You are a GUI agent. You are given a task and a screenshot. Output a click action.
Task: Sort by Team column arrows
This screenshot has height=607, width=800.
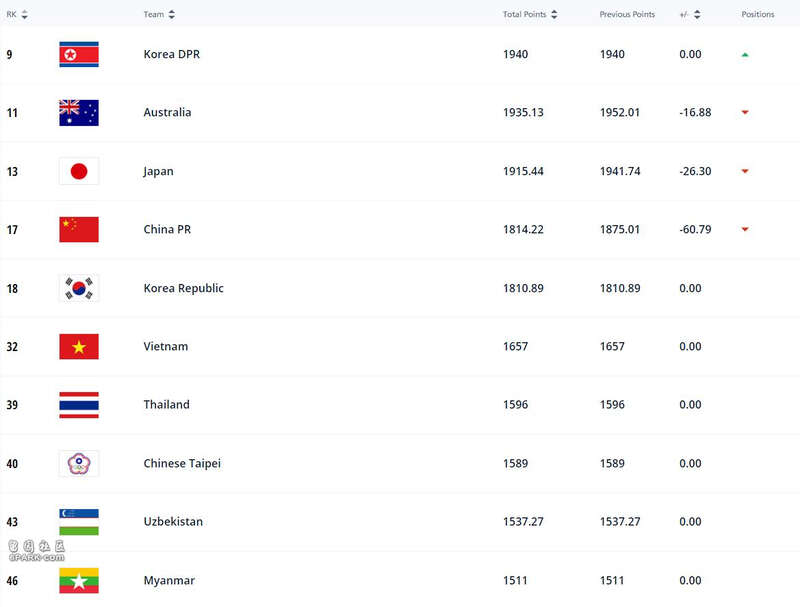coord(171,14)
